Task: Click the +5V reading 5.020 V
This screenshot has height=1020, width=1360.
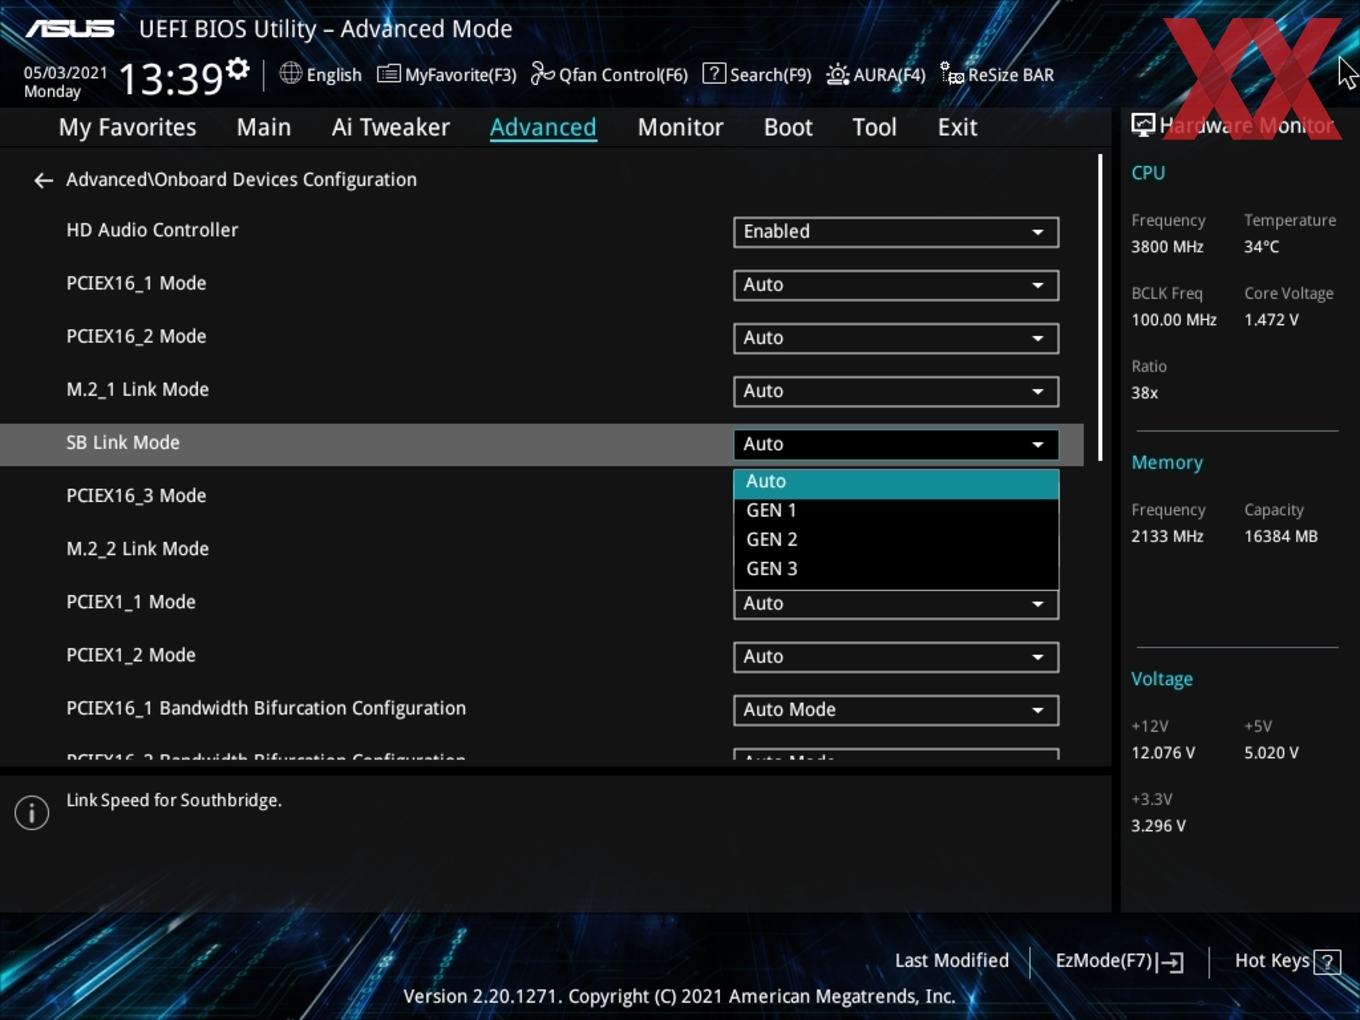Action: click(1271, 753)
